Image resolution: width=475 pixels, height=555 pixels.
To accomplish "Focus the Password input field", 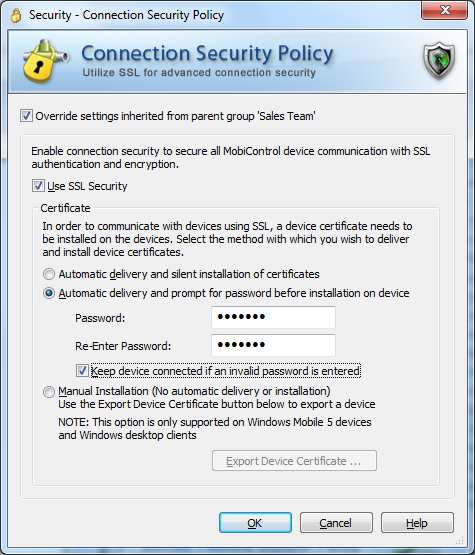I will [x=273, y=317].
